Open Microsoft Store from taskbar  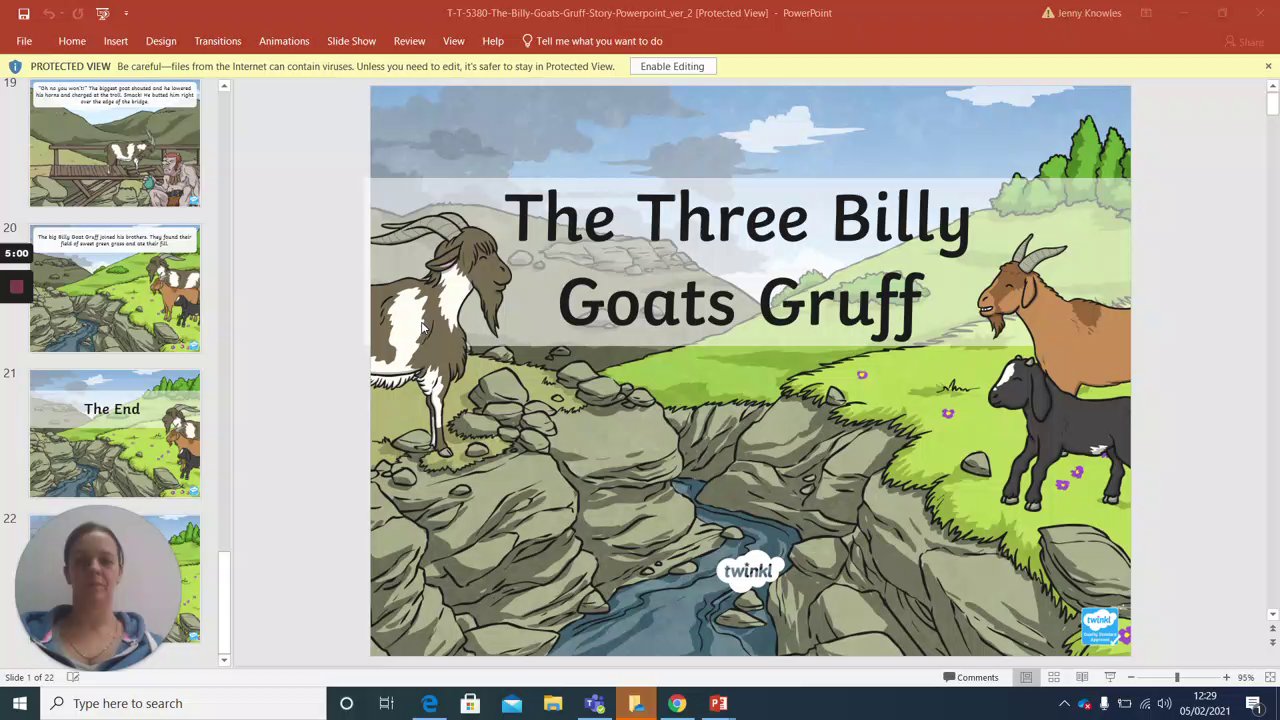[470, 703]
